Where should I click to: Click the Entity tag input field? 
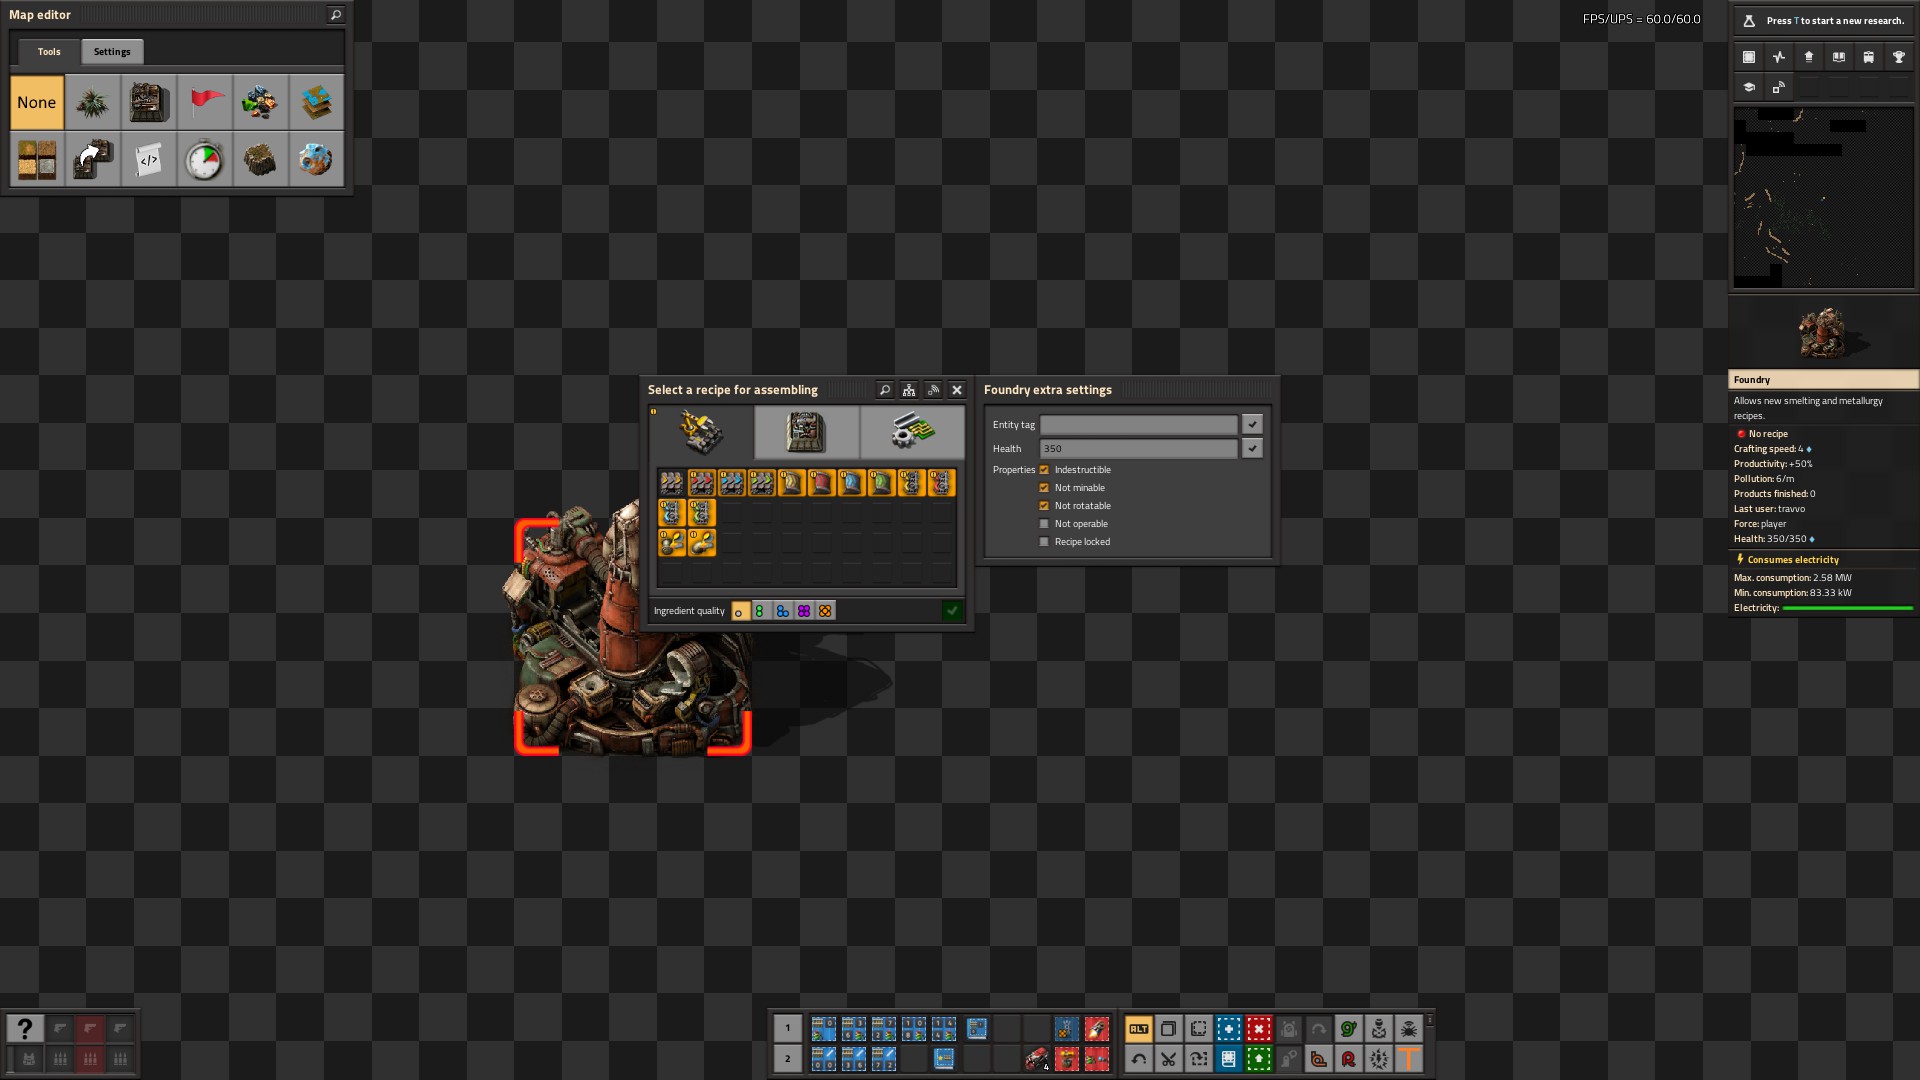(x=1138, y=425)
